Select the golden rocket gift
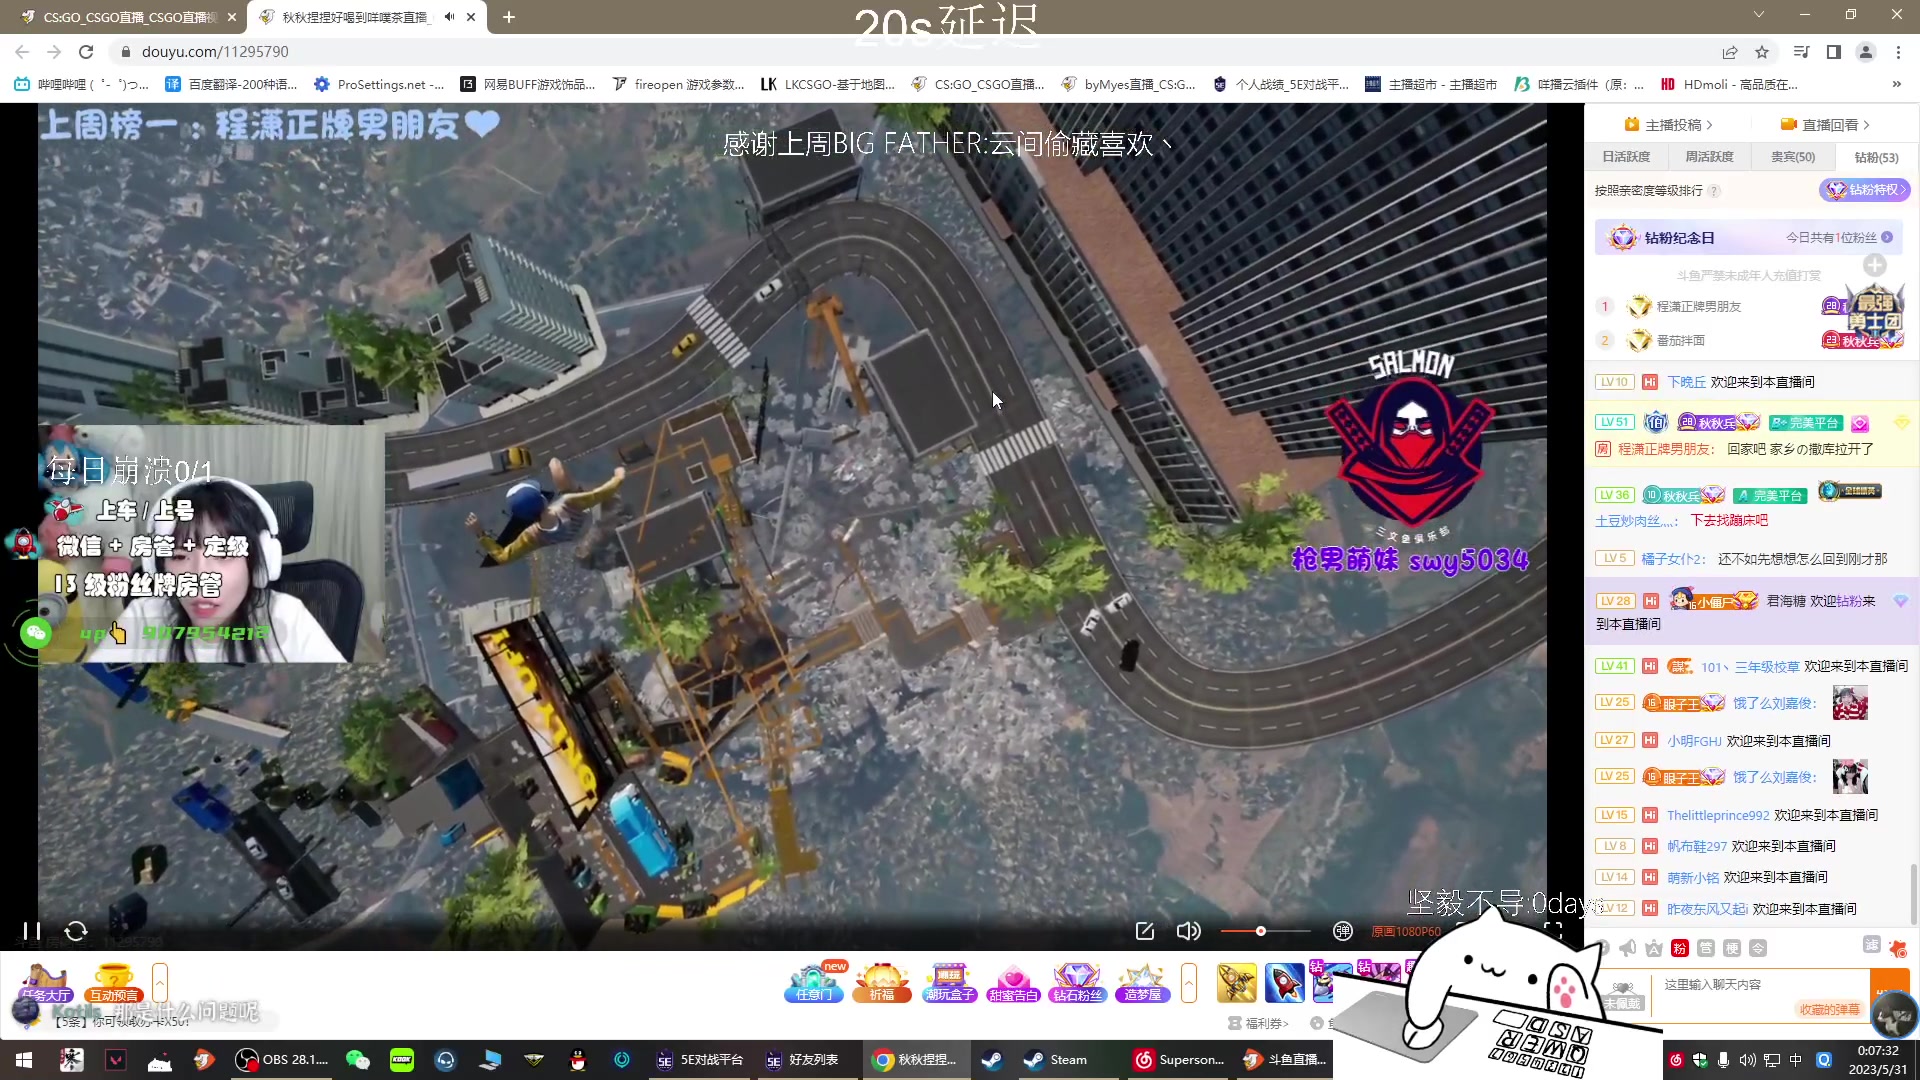This screenshot has width=1920, height=1080. tap(1237, 982)
